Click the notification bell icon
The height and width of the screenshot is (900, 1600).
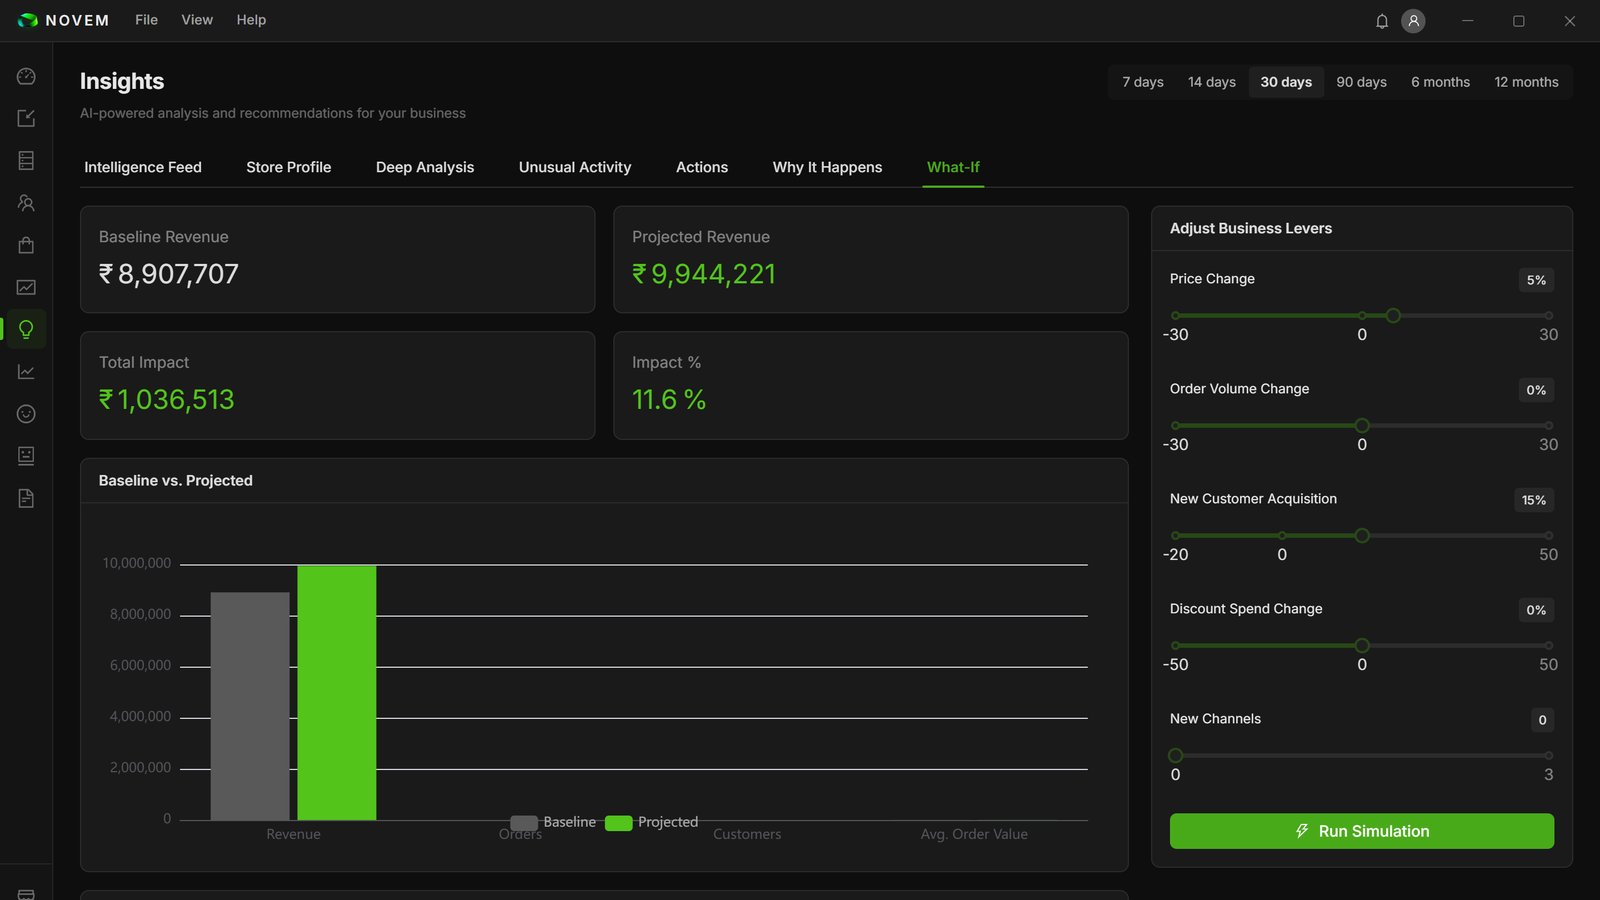coord(1382,21)
